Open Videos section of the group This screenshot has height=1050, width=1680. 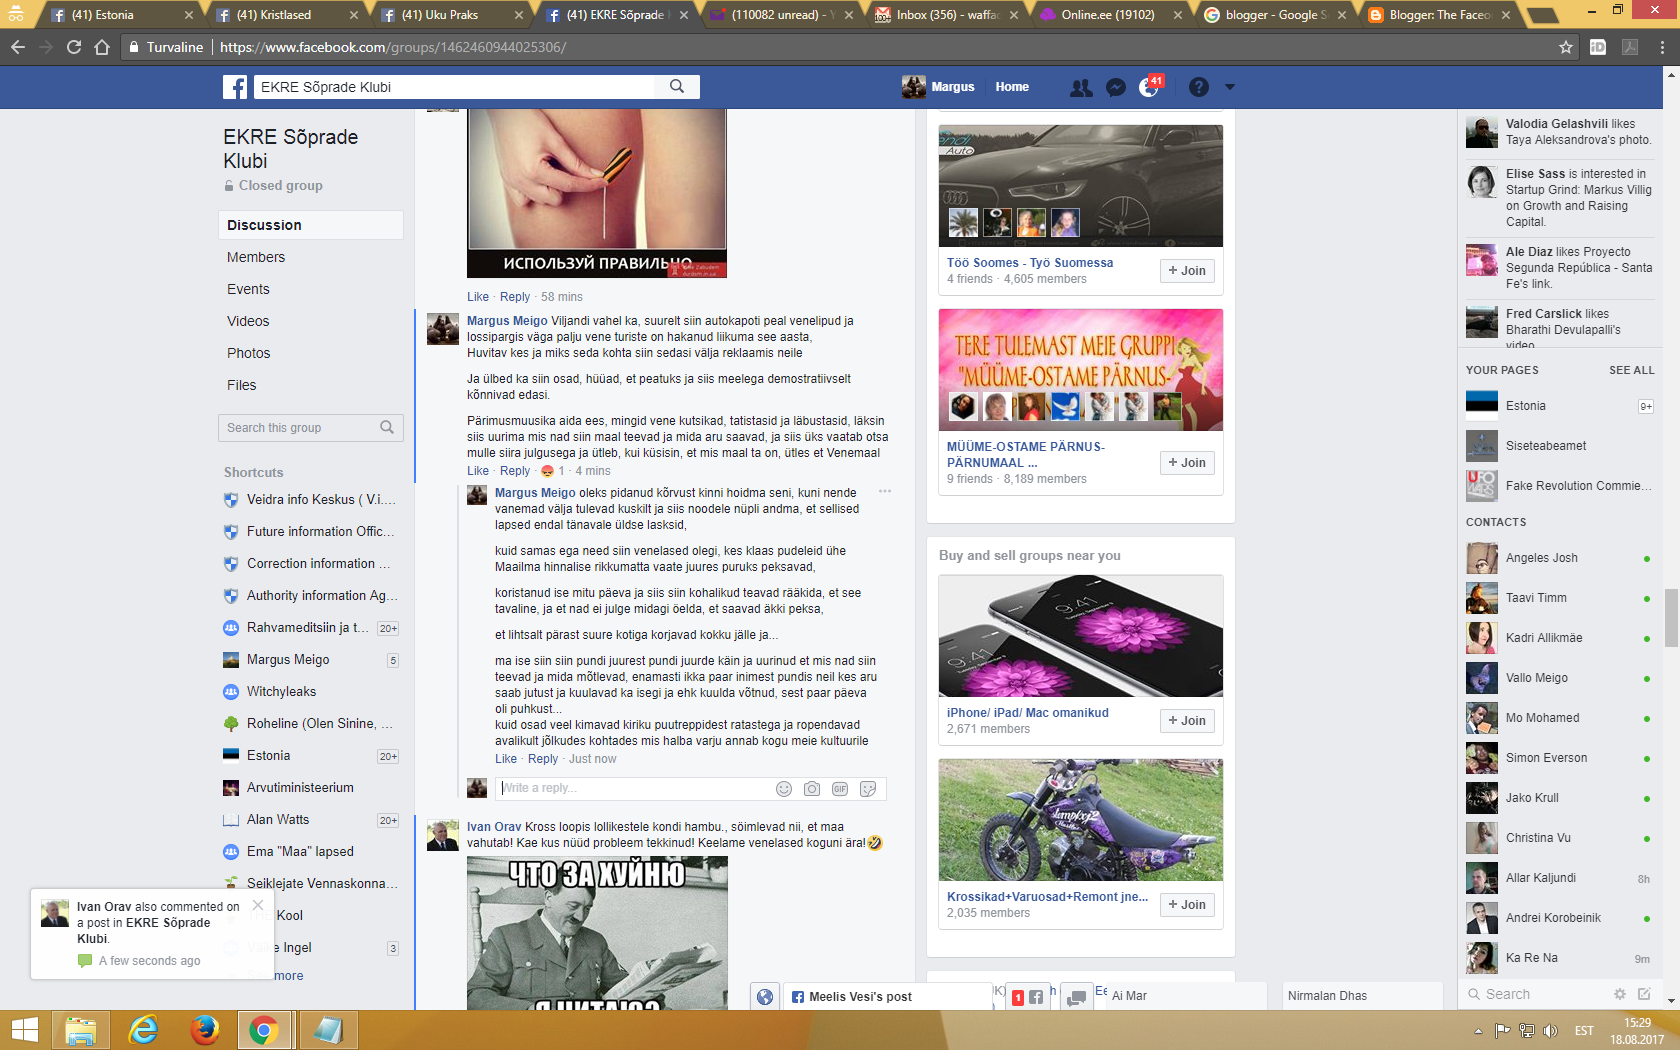[248, 321]
